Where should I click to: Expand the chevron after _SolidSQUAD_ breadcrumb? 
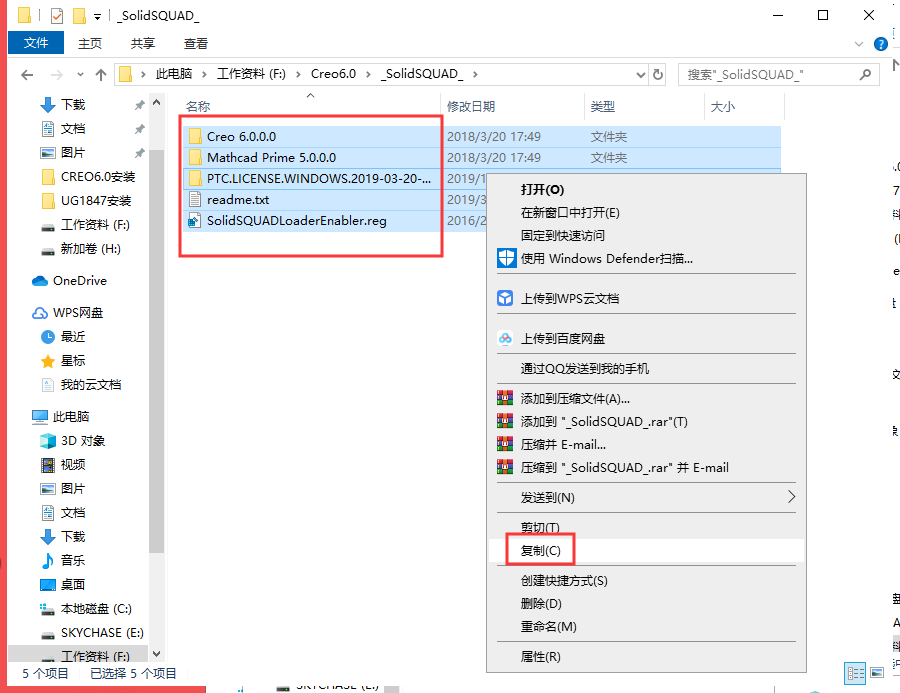[475, 74]
